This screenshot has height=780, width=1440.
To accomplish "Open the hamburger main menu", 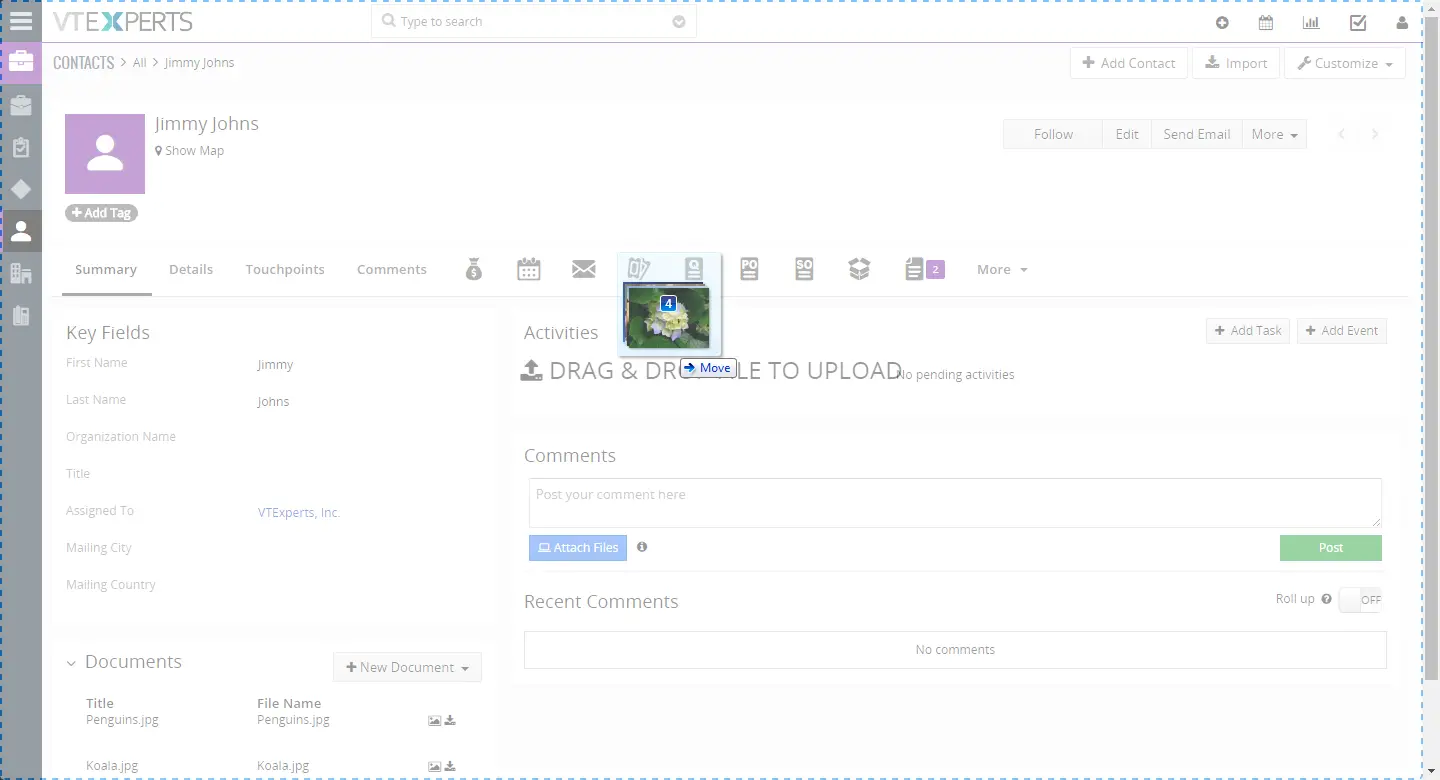I will tap(21, 21).
